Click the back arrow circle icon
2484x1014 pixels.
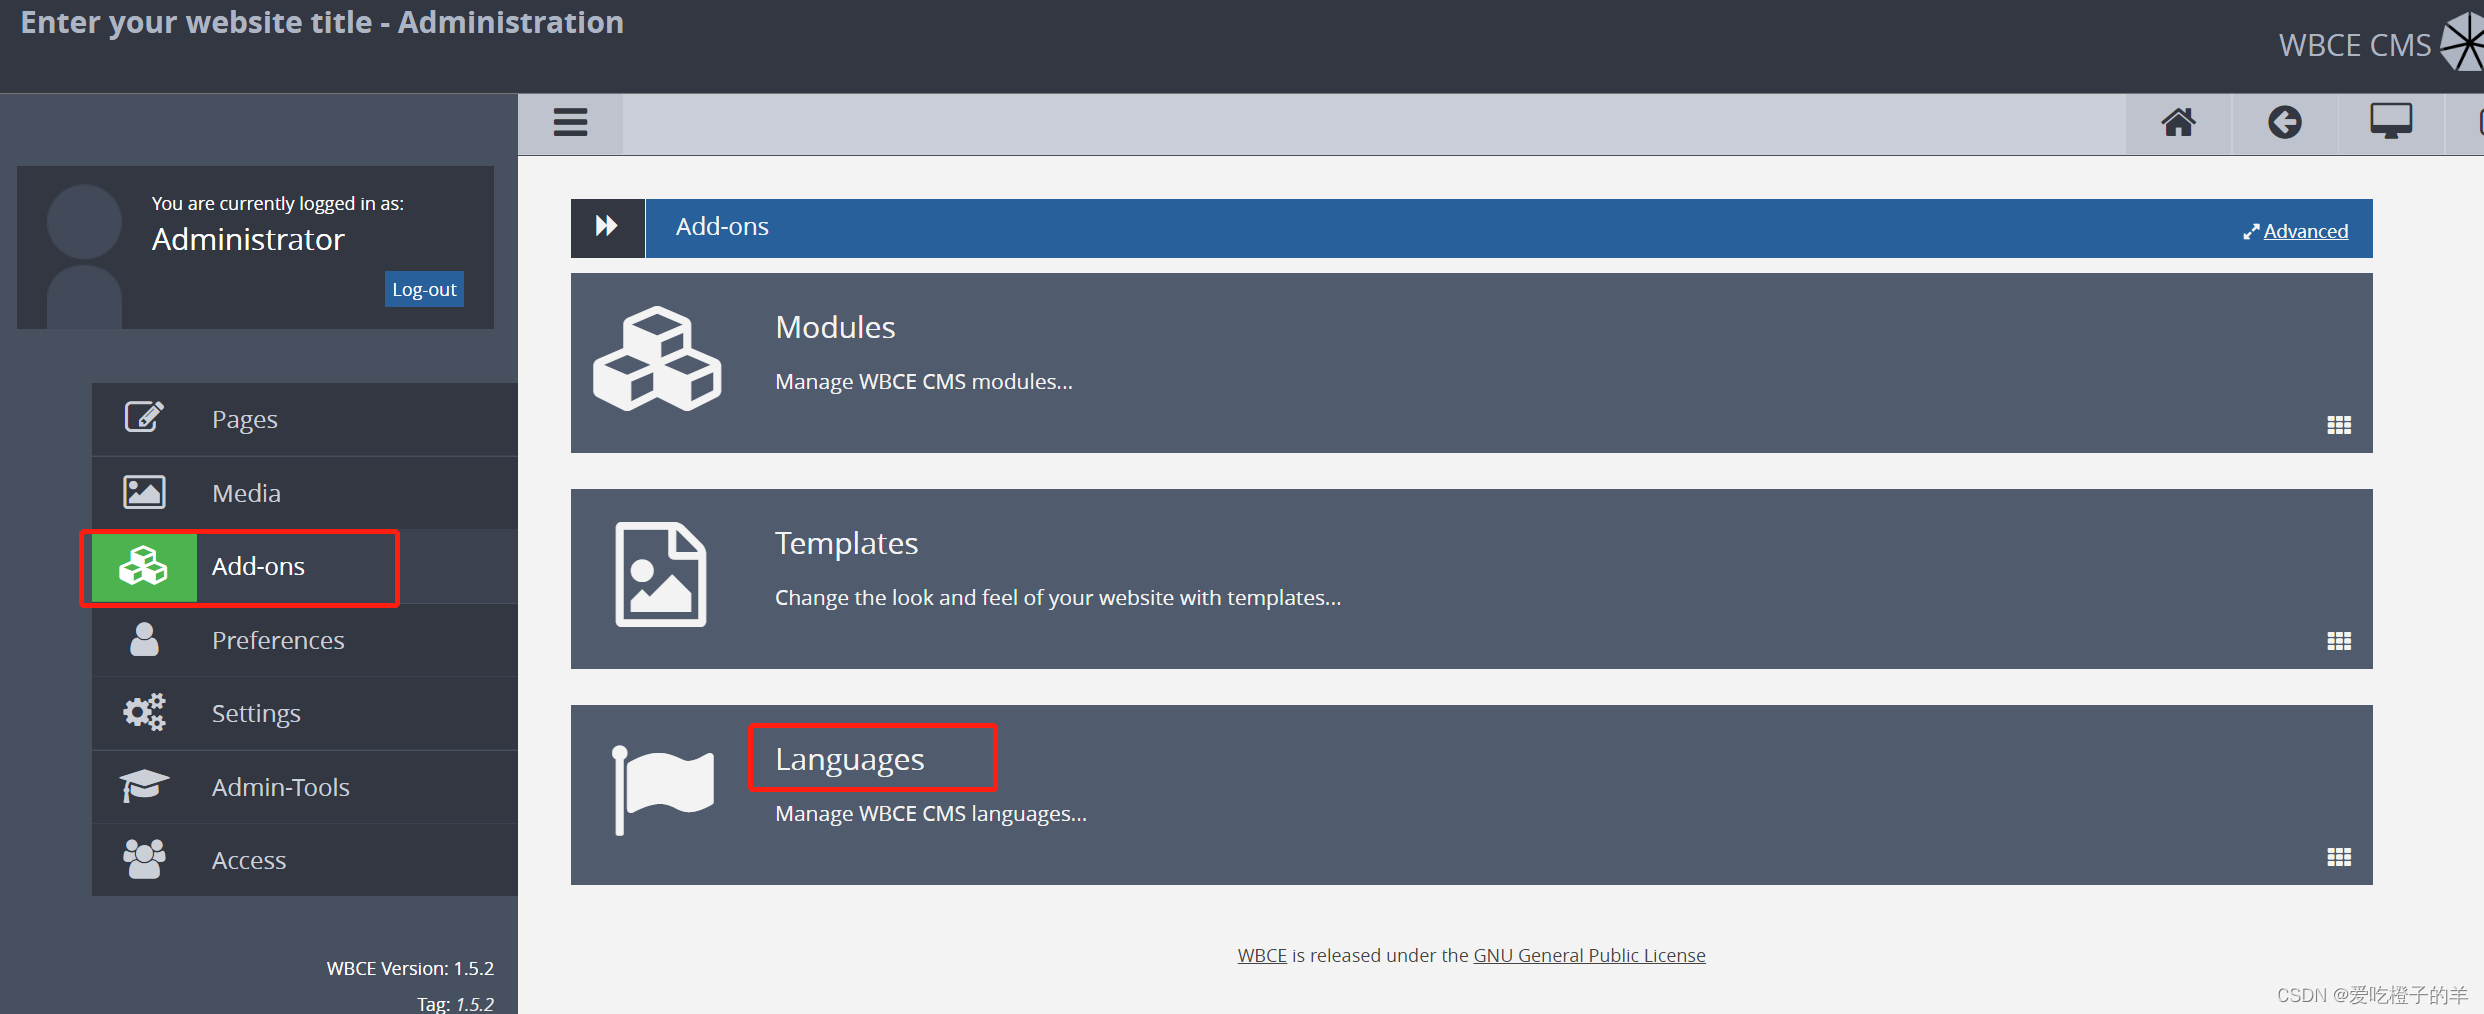(2284, 123)
